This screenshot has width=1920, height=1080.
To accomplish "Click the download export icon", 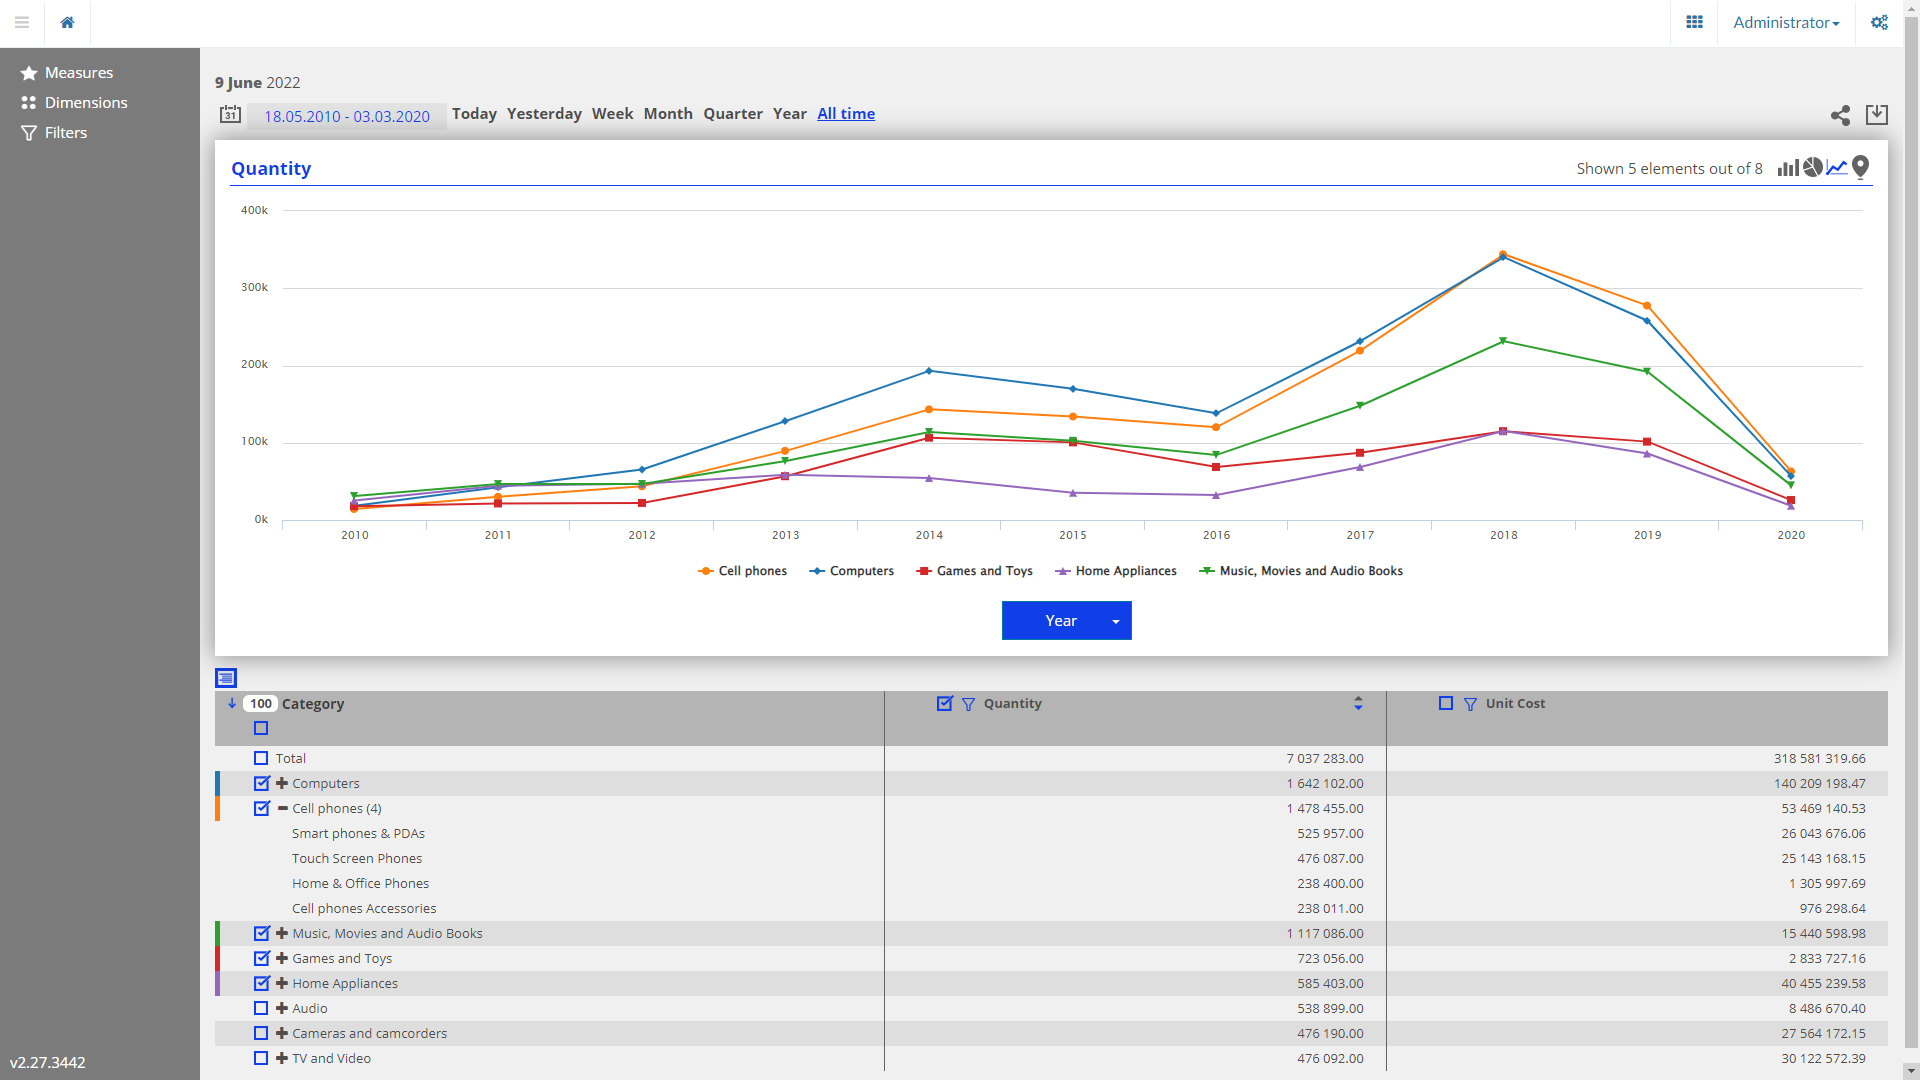I will pyautogui.click(x=1877, y=115).
